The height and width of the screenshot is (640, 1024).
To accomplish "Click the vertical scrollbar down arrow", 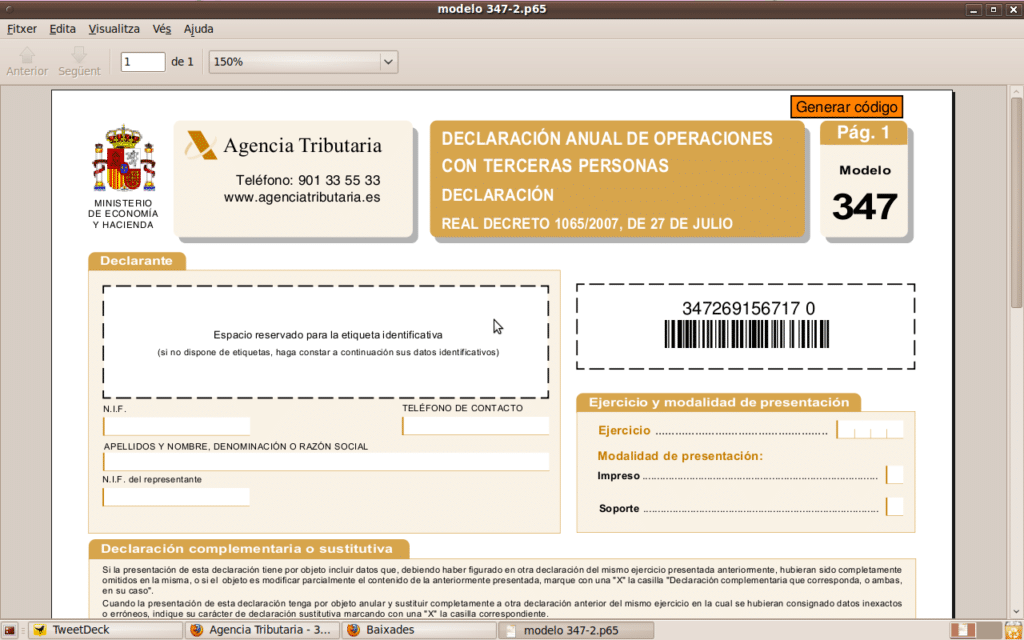I will pyautogui.click(x=1016, y=612).
